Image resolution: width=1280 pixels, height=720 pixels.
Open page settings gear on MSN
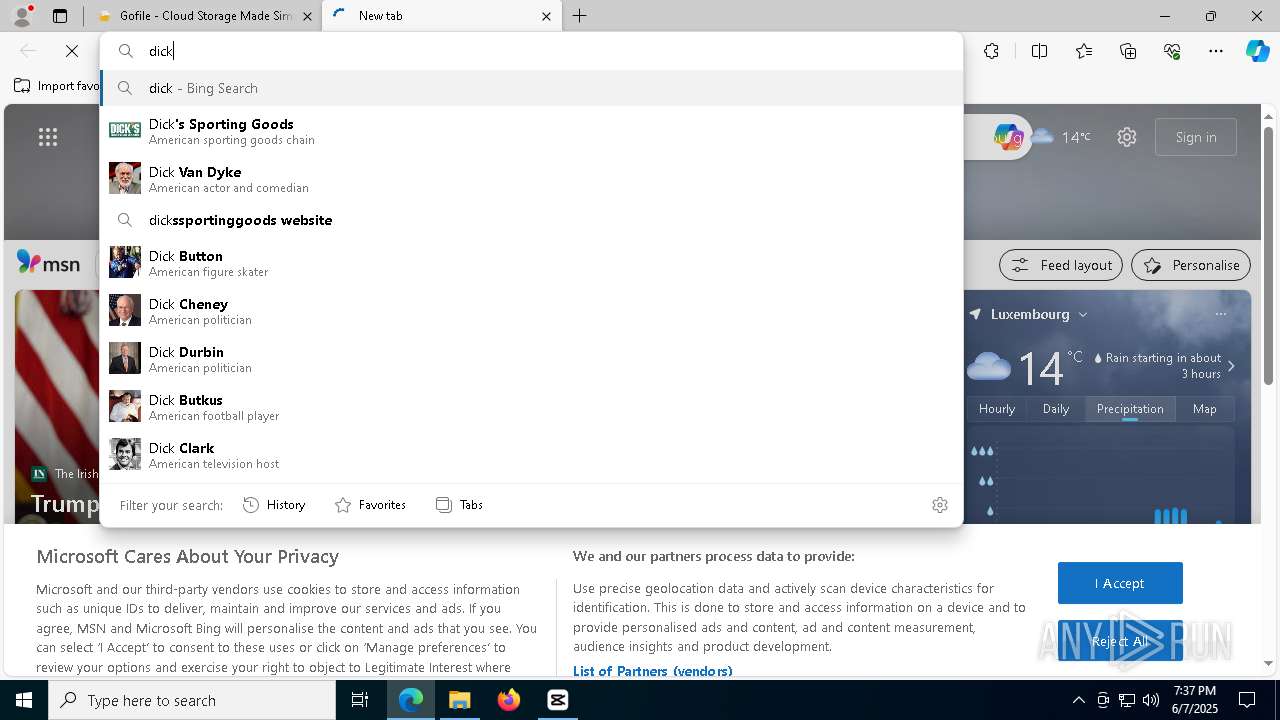pos(1127,137)
